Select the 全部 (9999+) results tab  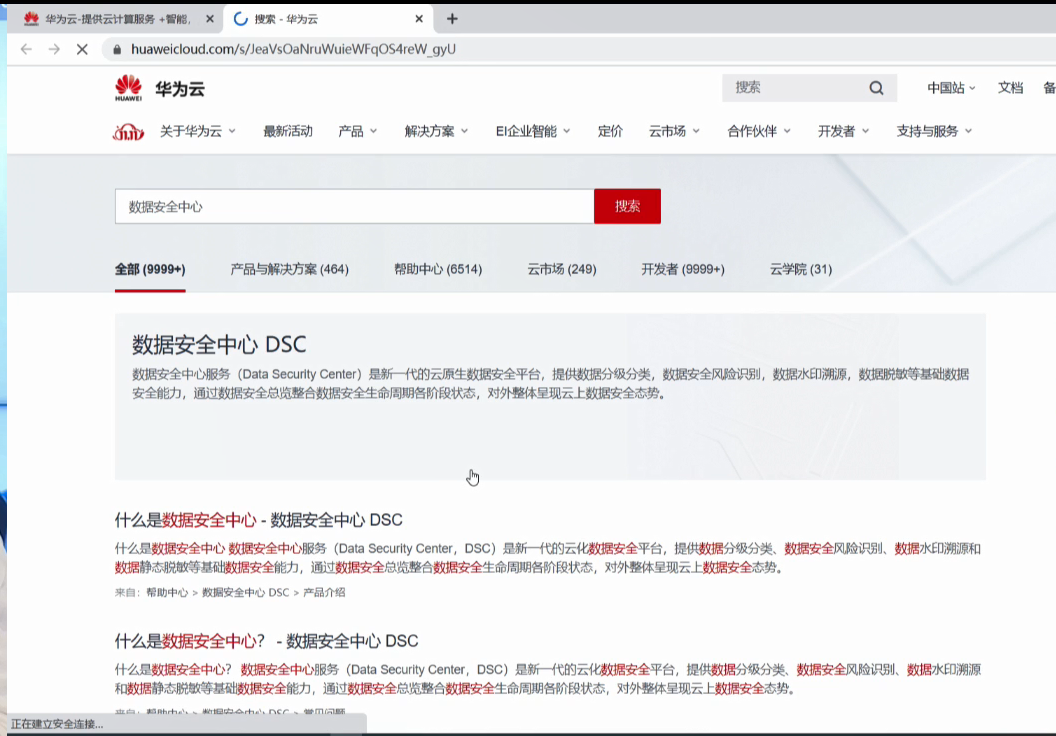pyautogui.click(x=150, y=269)
